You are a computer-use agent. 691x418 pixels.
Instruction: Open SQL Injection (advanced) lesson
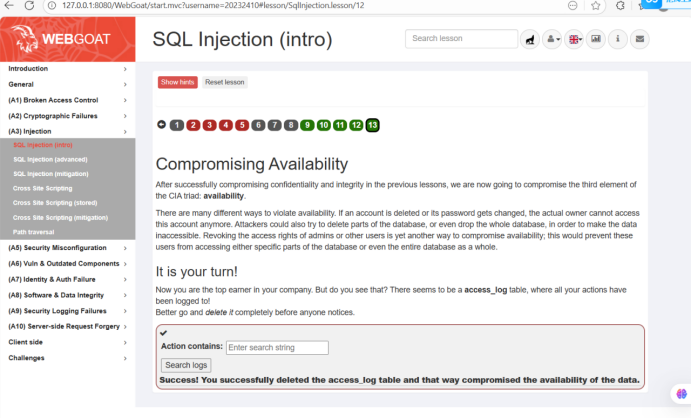tap(50, 159)
